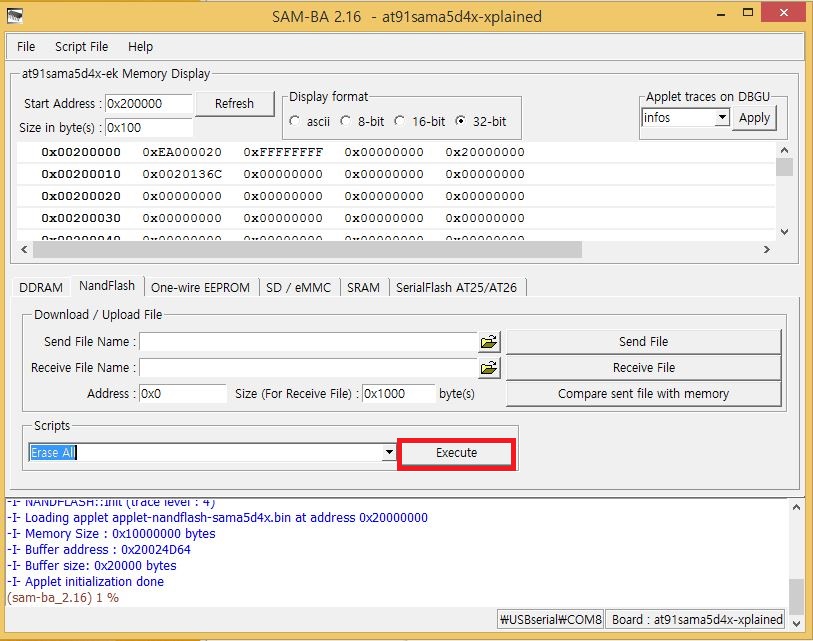Click the Send File Name browse folder icon
The height and width of the screenshot is (641, 813).
(x=488, y=342)
